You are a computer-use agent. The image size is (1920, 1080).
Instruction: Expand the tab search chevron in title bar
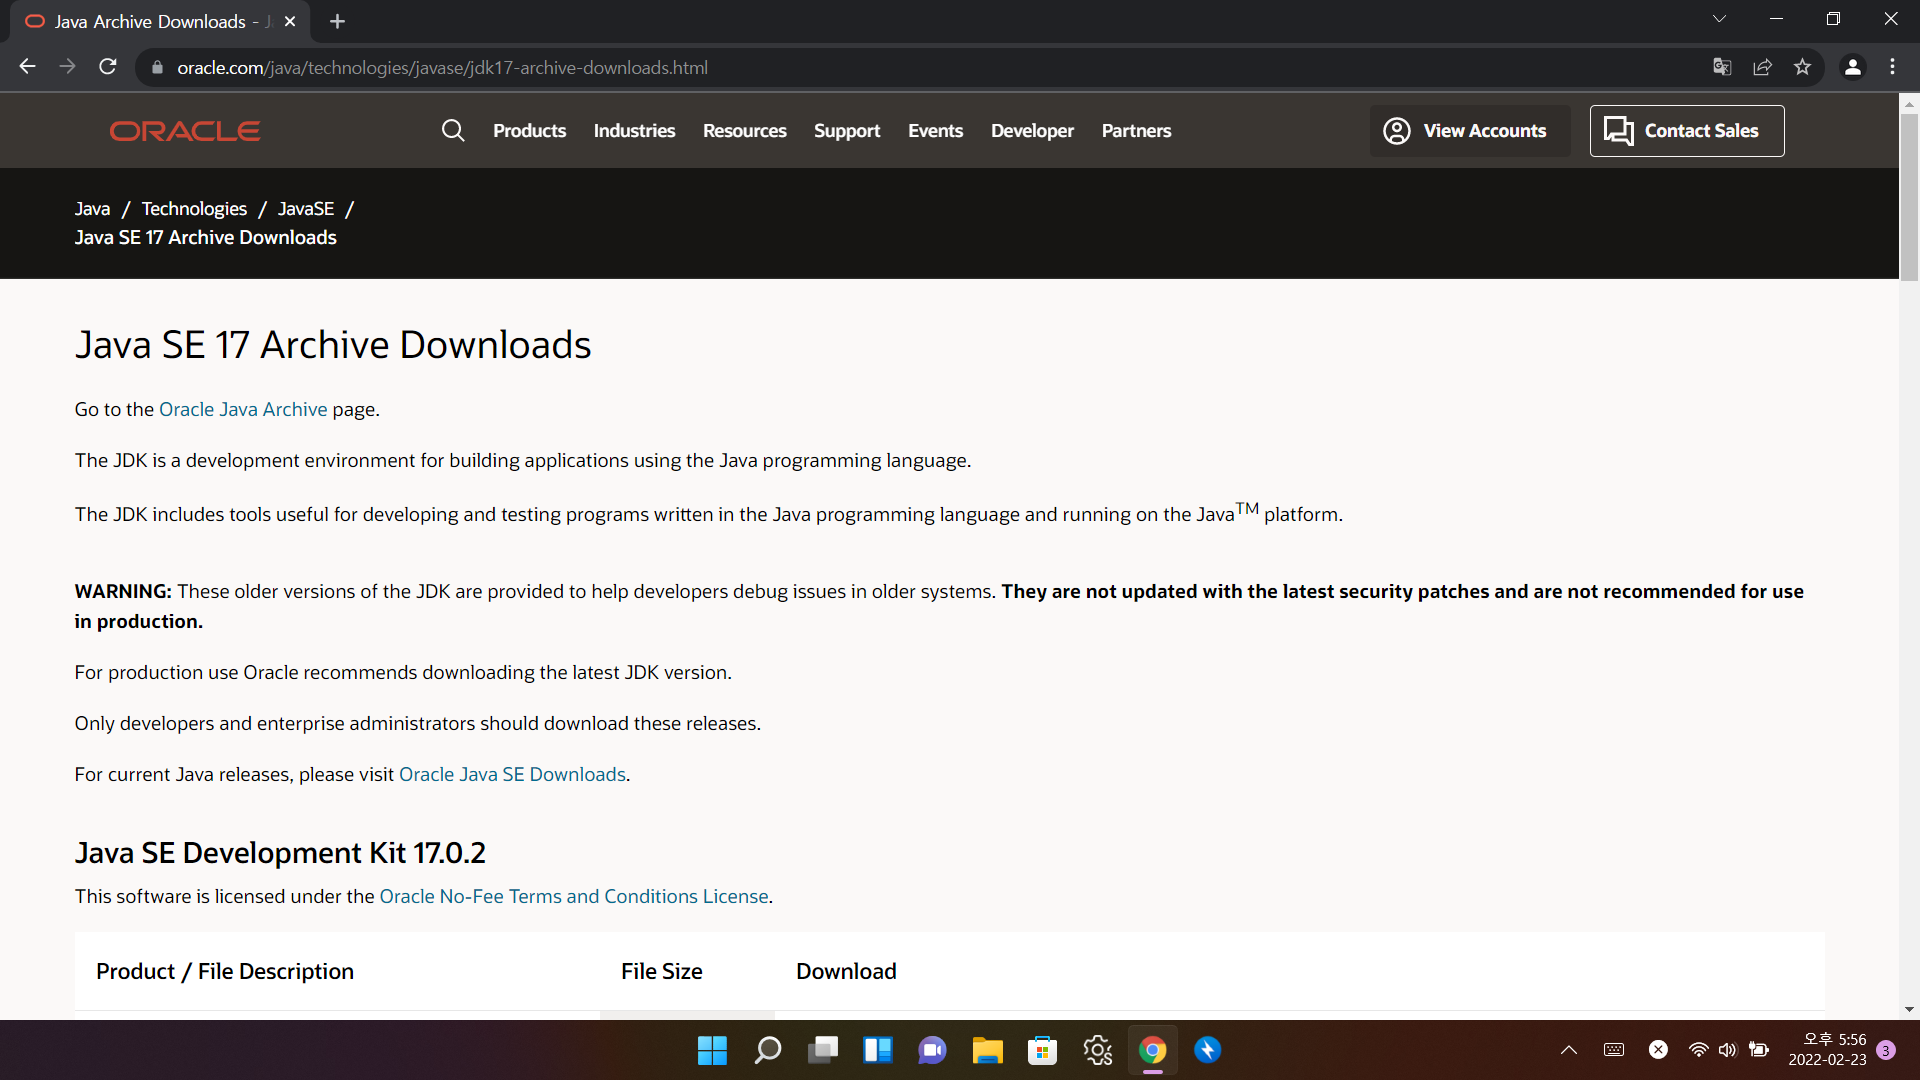[x=1719, y=20]
